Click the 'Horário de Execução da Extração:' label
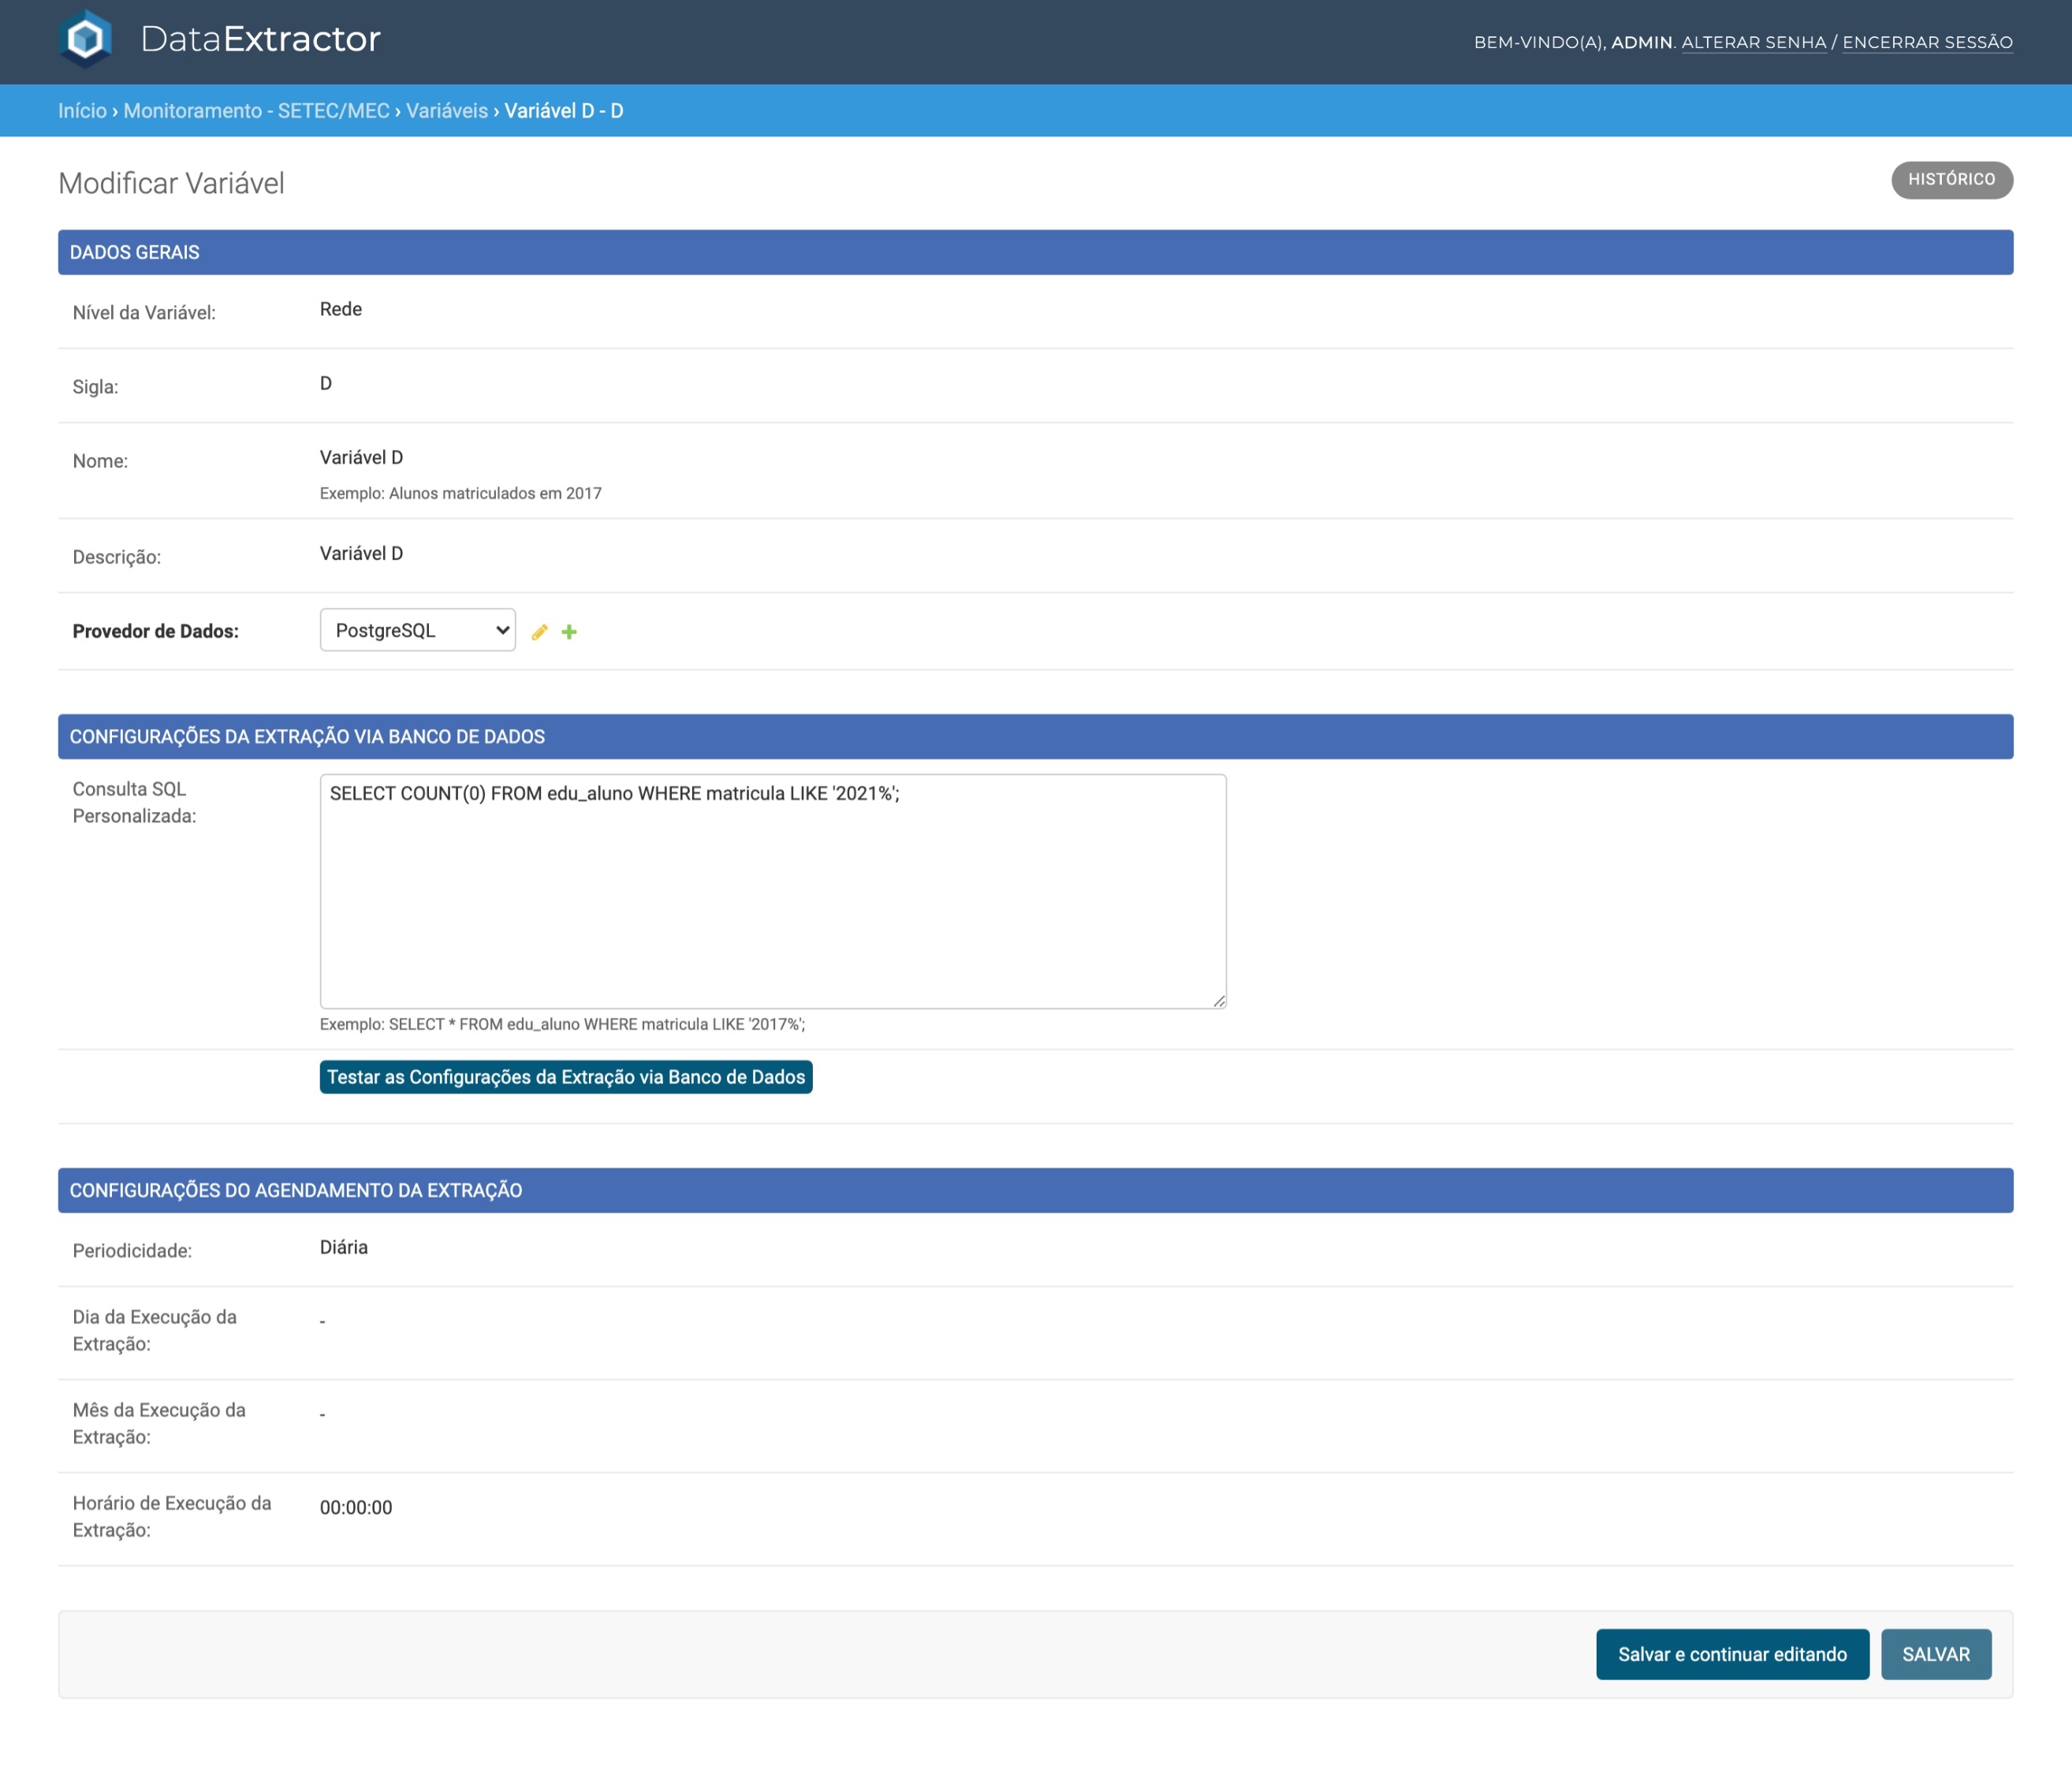The height and width of the screenshot is (1785, 2072). [x=172, y=1516]
